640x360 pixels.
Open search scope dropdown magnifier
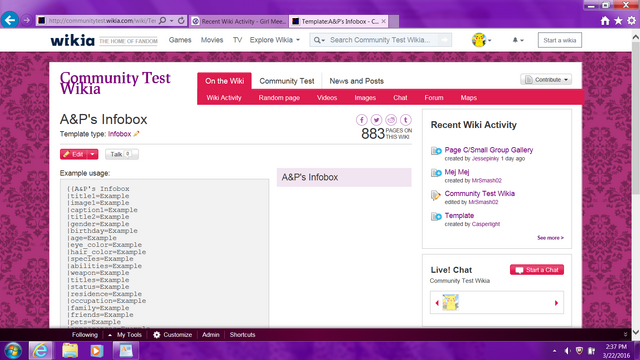point(319,40)
